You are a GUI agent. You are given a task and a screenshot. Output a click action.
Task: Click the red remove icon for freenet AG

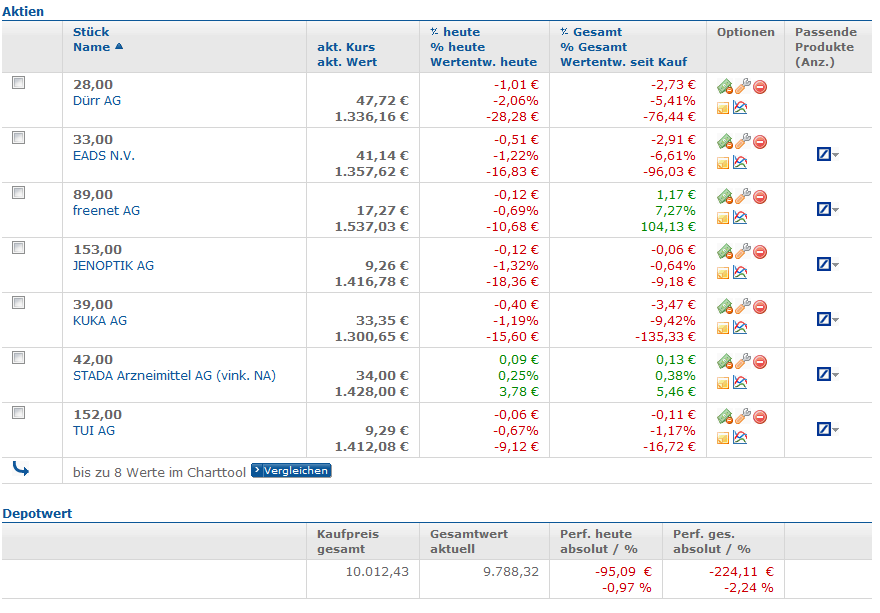[x=760, y=197]
